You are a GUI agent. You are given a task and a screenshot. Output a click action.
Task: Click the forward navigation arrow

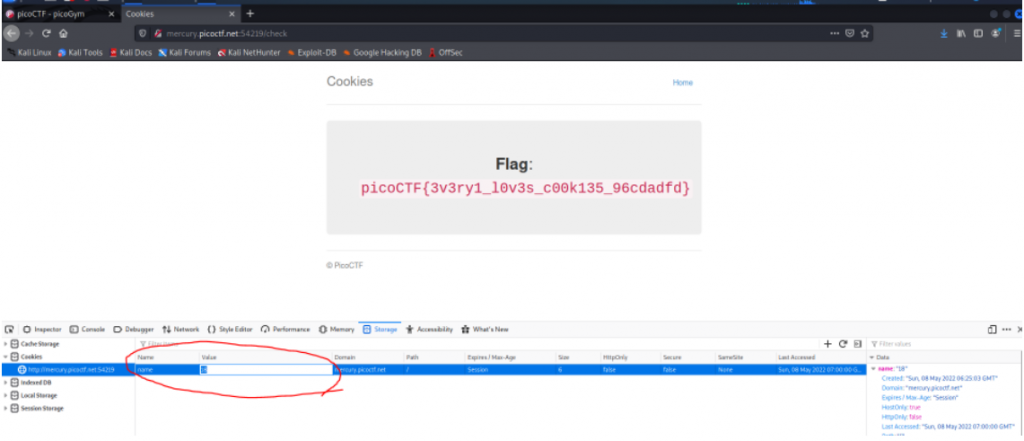pos(29,33)
